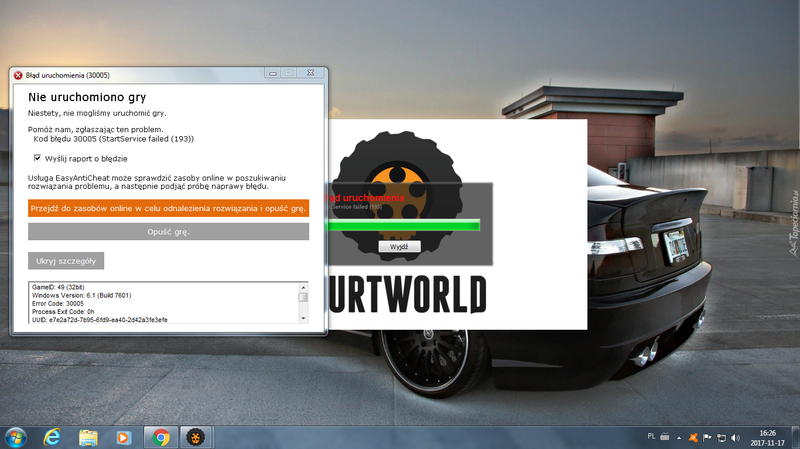Click 'Windows Version: 6.1 (Build 7601)' line
The height and width of the screenshot is (449, 800).
81,295
